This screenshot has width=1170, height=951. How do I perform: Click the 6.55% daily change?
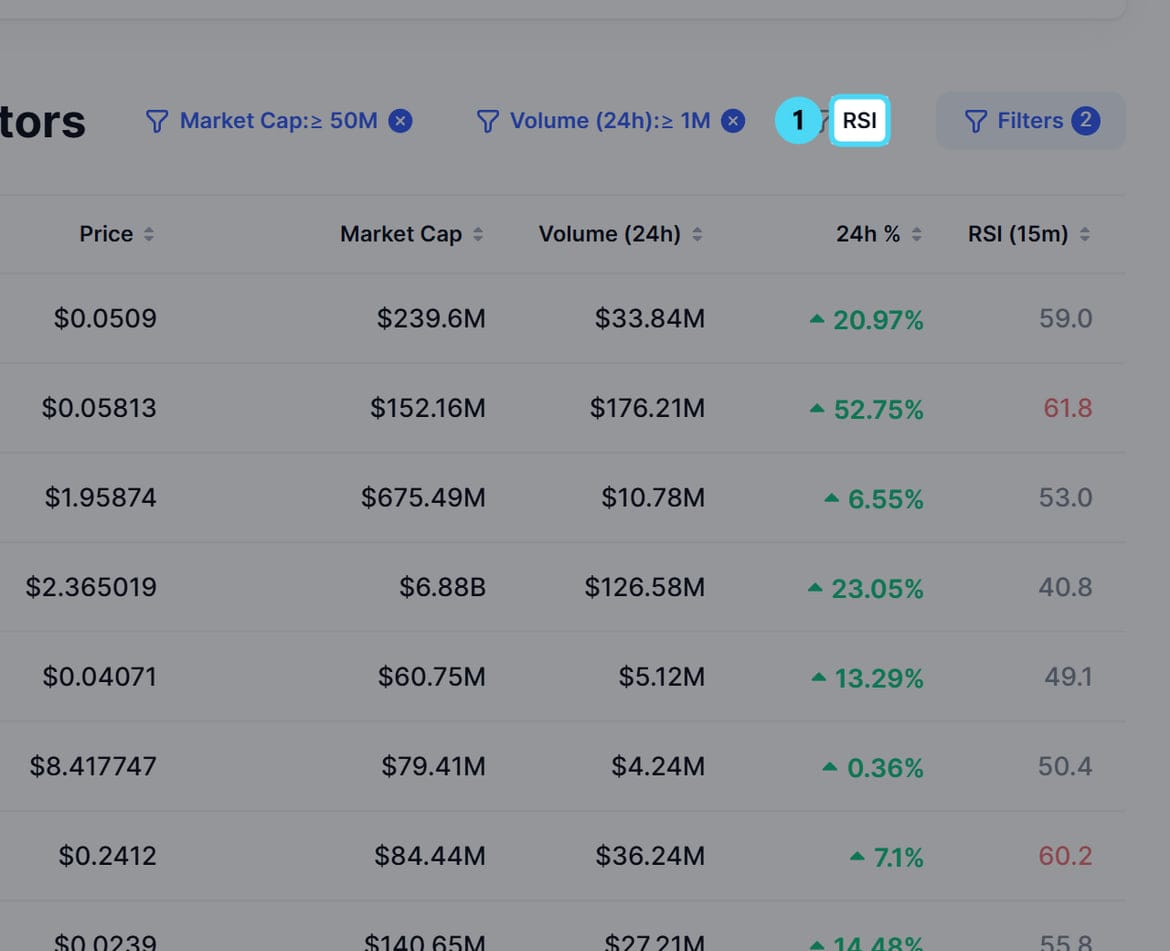pos(874,499)
